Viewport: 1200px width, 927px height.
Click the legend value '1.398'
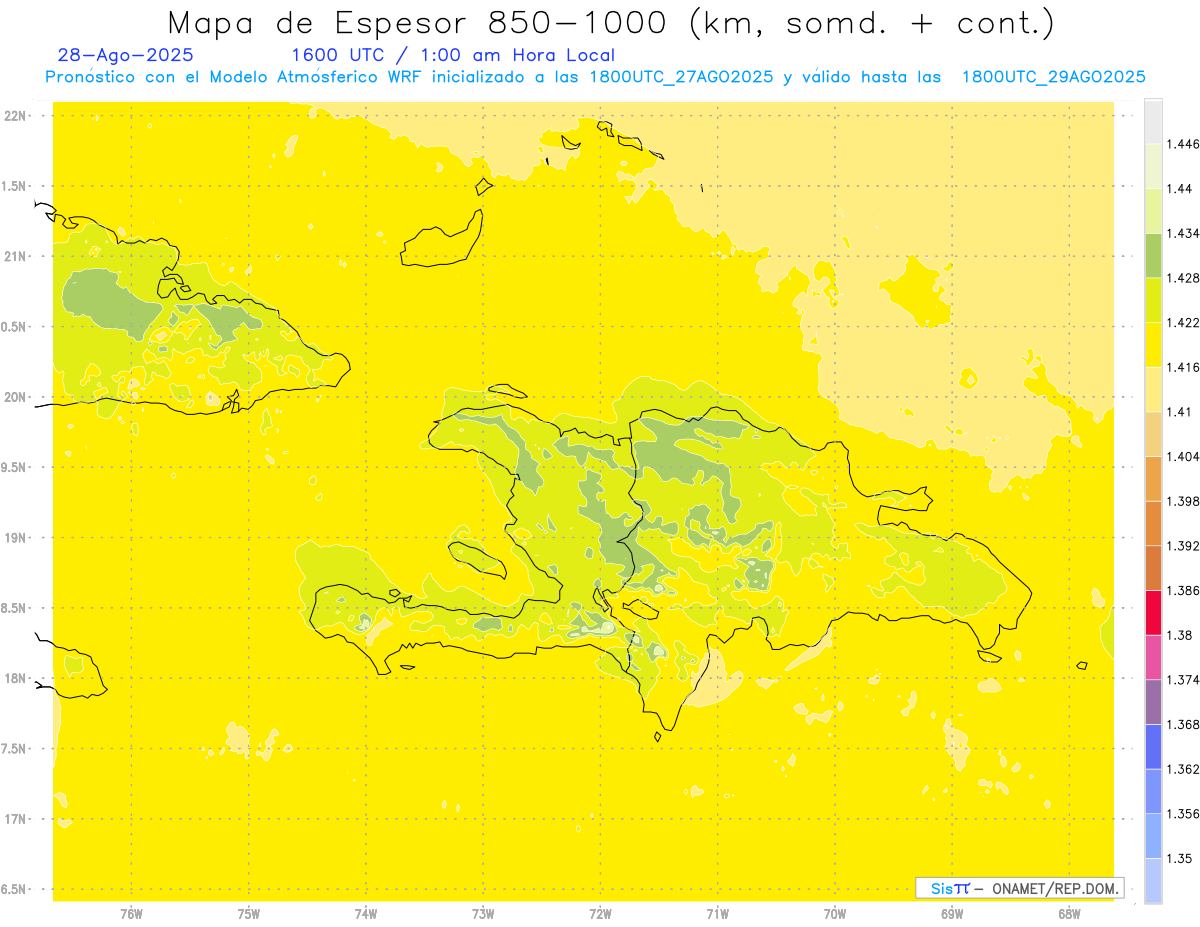(1184, 501)
